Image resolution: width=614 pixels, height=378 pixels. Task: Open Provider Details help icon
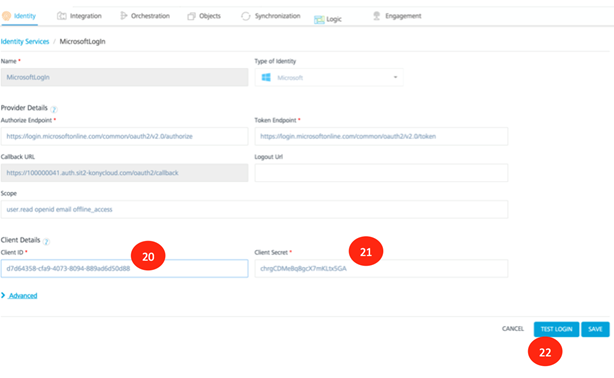54,109
